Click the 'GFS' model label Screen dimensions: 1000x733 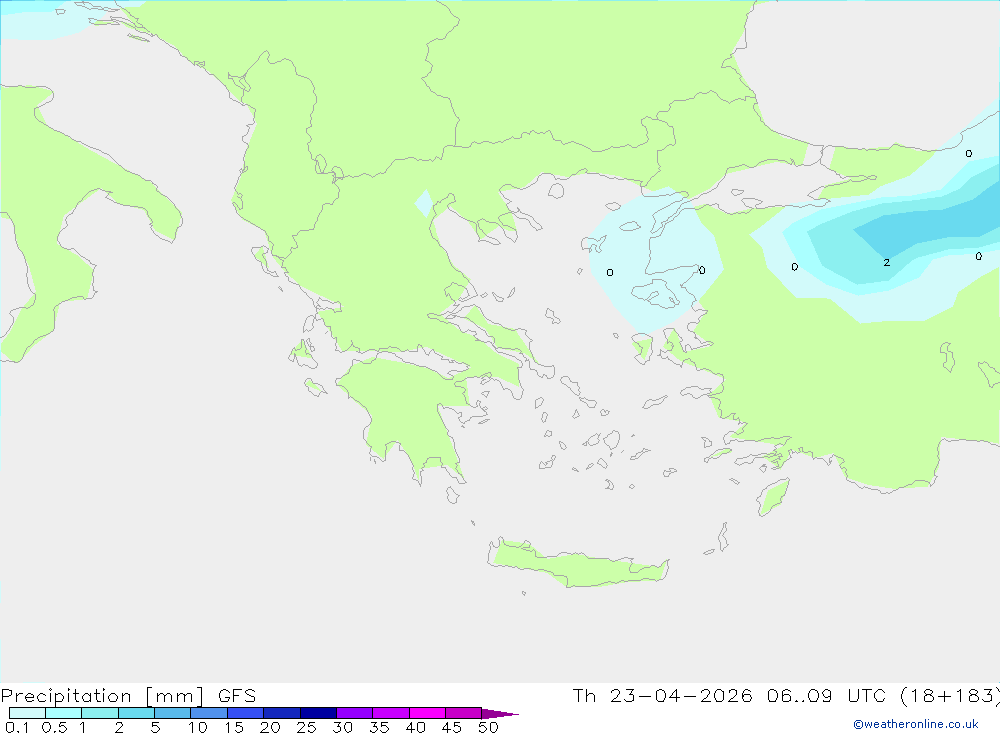[237, 695]
